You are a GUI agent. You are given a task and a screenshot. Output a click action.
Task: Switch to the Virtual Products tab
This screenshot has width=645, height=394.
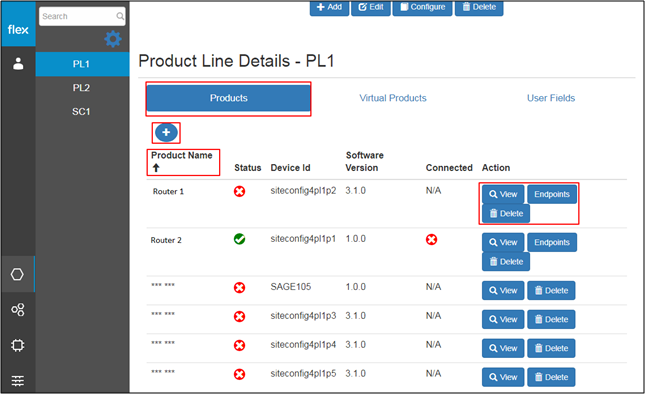coord(392,98)
